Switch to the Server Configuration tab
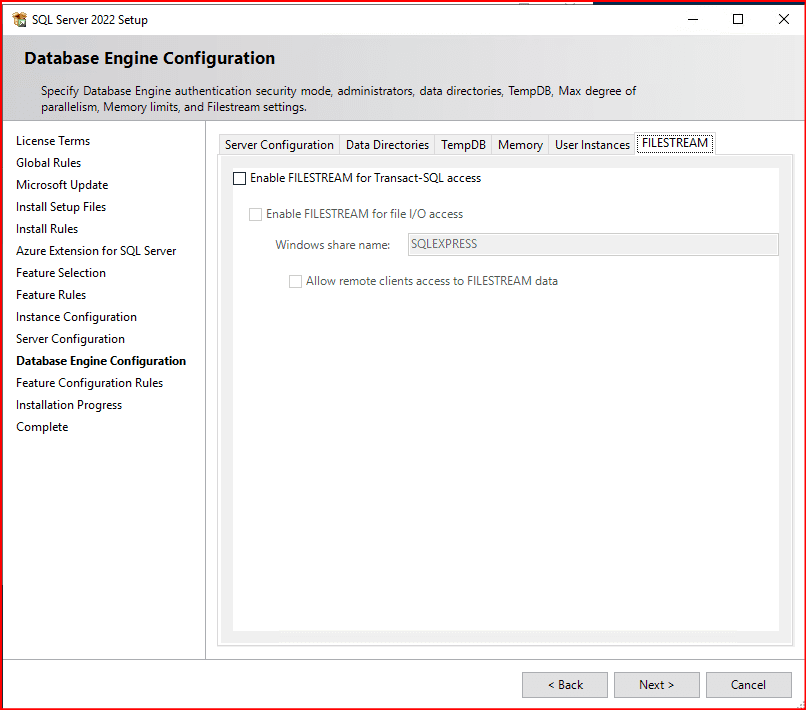Screen dimensions: 806x710 [279, 145]
